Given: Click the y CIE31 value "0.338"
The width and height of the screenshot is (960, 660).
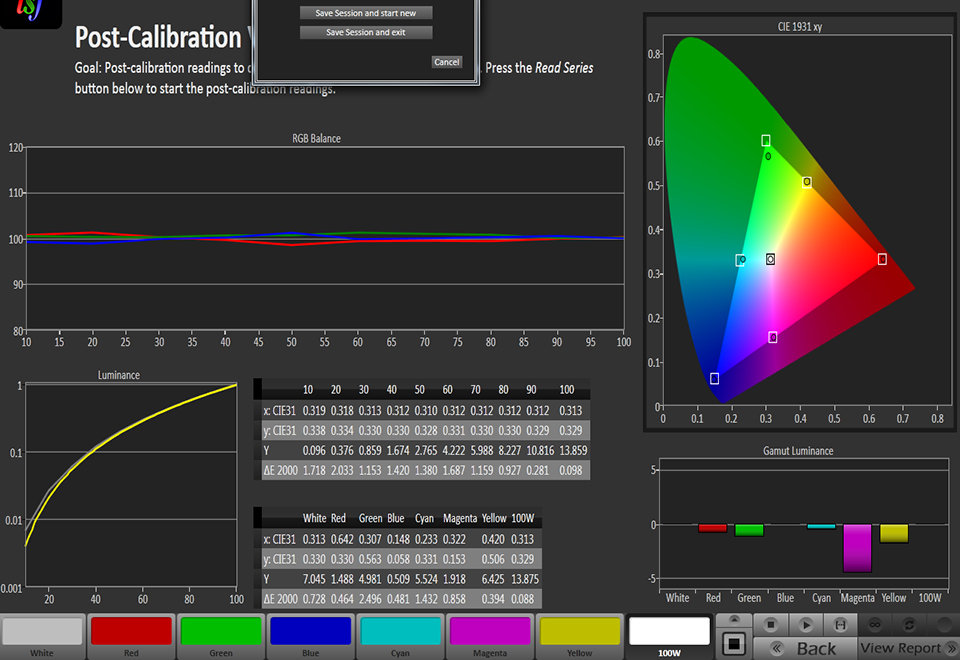Looking at the screenshot, I should click(x=314, y=430).
